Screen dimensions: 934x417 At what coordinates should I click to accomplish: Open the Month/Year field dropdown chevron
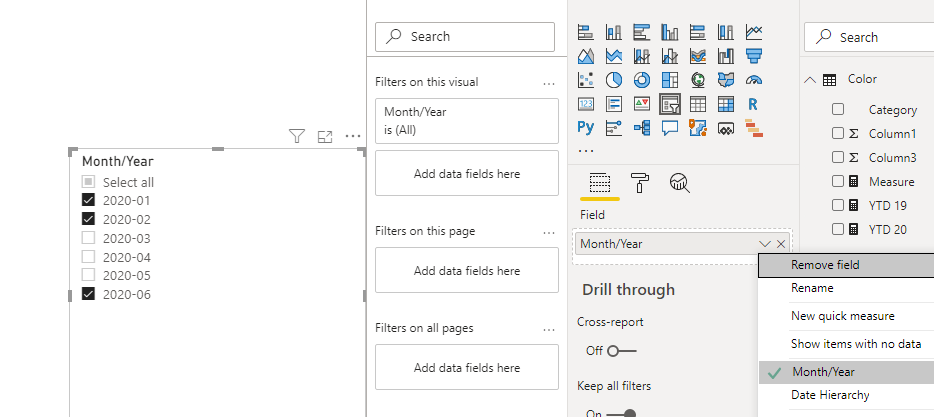(765, 244)
